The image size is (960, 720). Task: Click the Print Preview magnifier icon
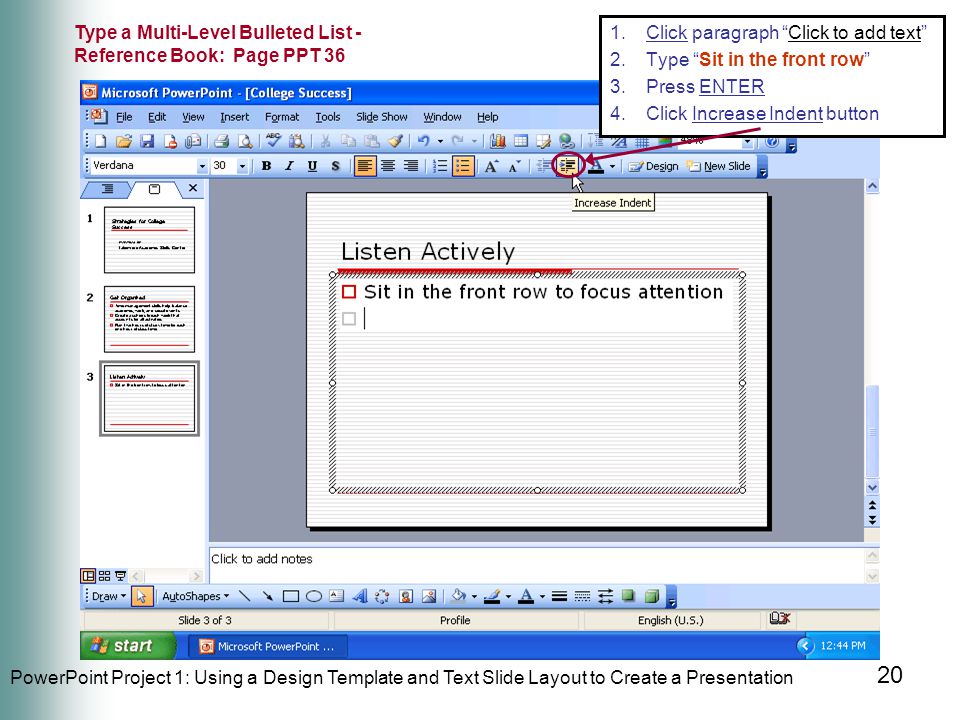[245, 141]
